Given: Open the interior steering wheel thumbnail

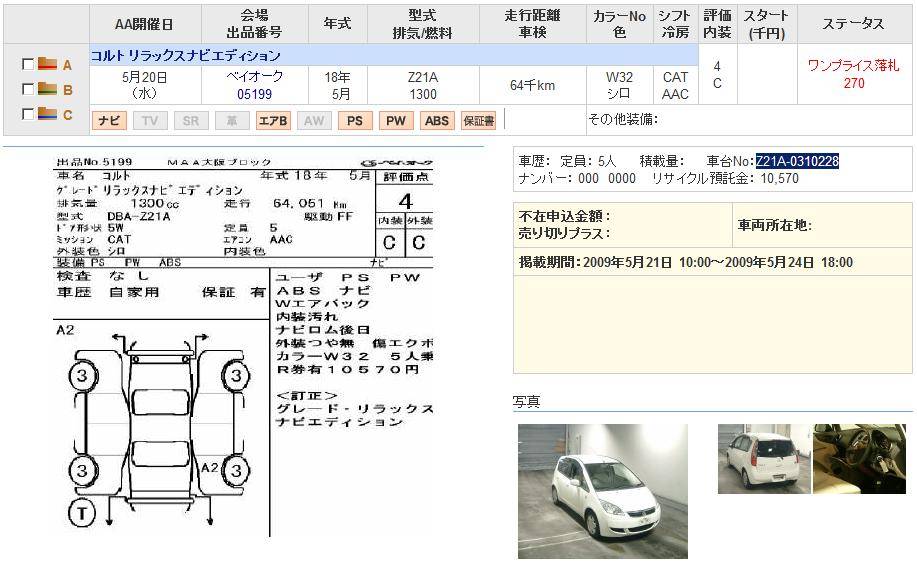Looking at the screenshot, I should [860, 459].
